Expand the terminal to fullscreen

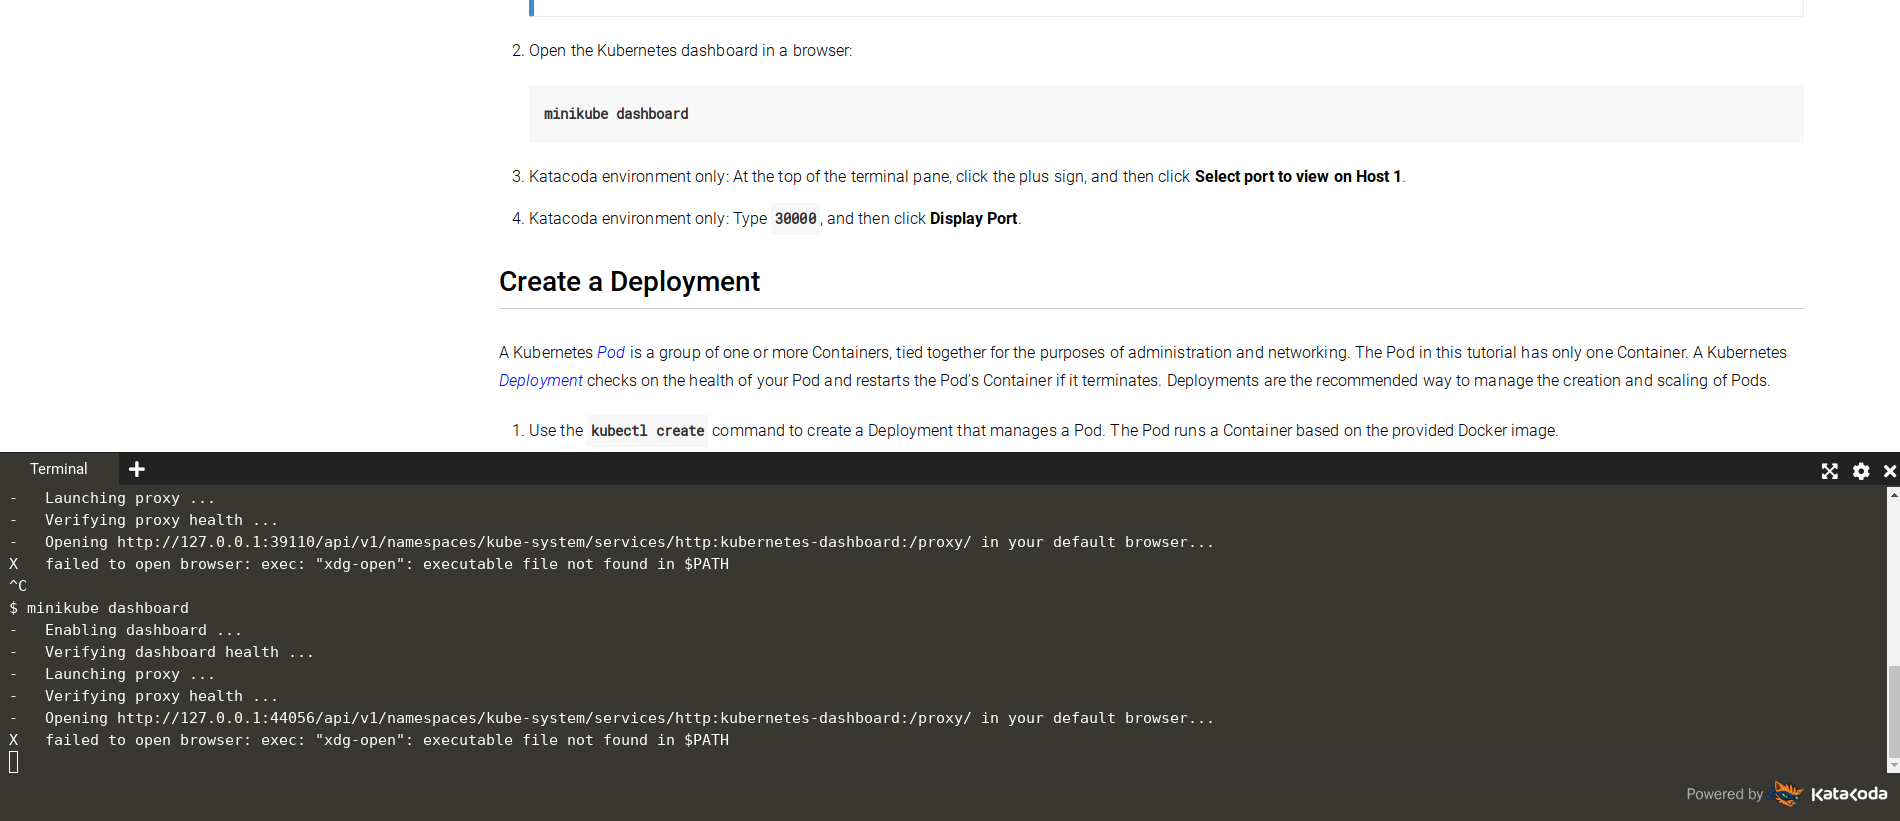pos(1829,471)
